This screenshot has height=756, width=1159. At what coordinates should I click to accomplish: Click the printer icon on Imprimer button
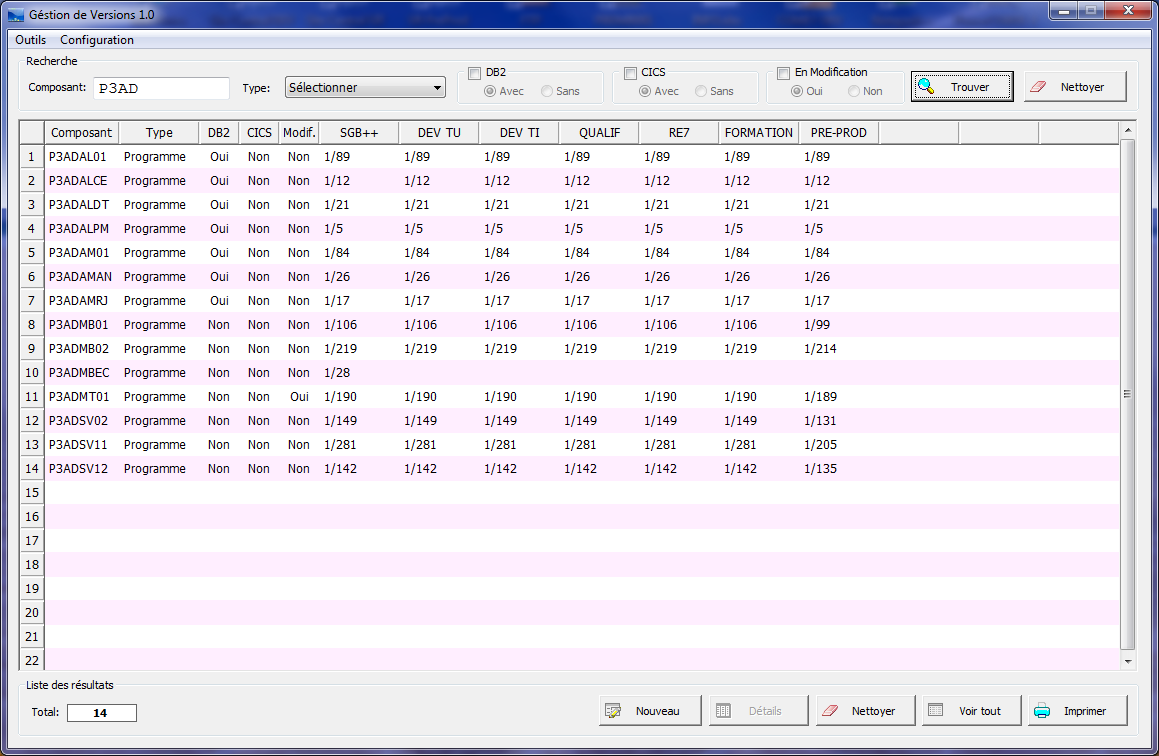click(x=1041, y=711)
